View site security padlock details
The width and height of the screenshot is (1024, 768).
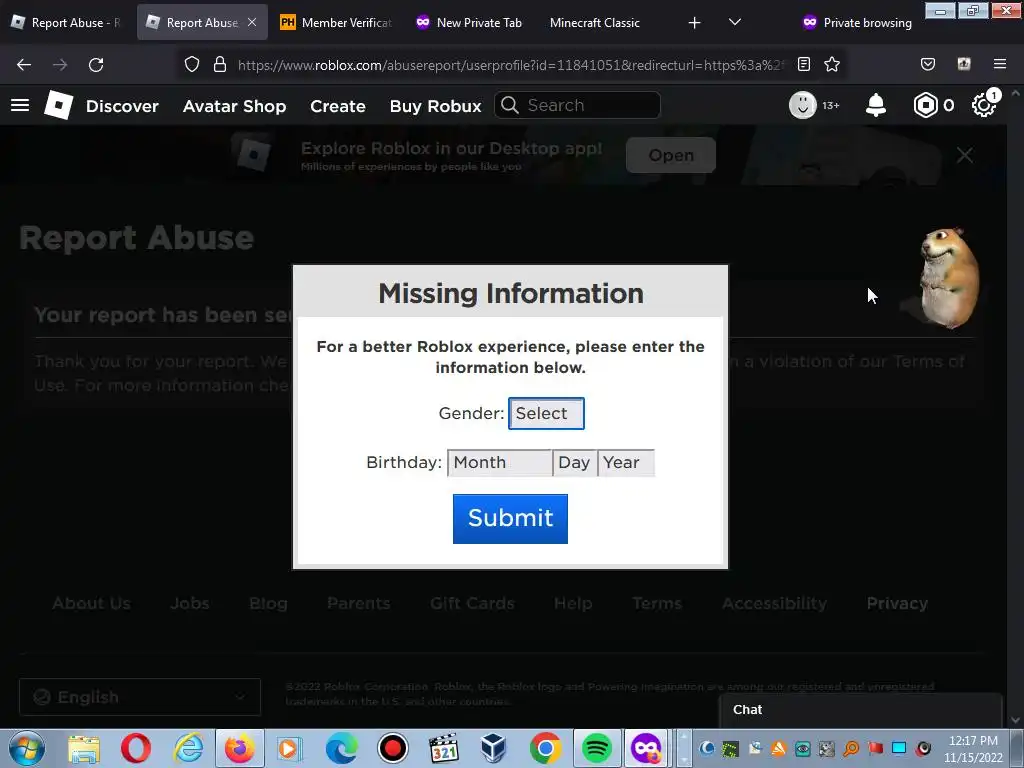pos(220,65)
